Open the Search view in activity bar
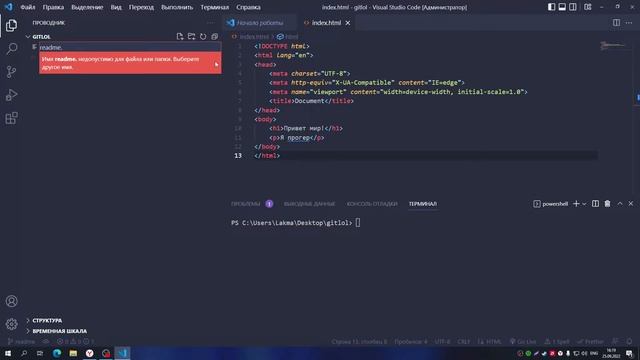 point(11,49)
